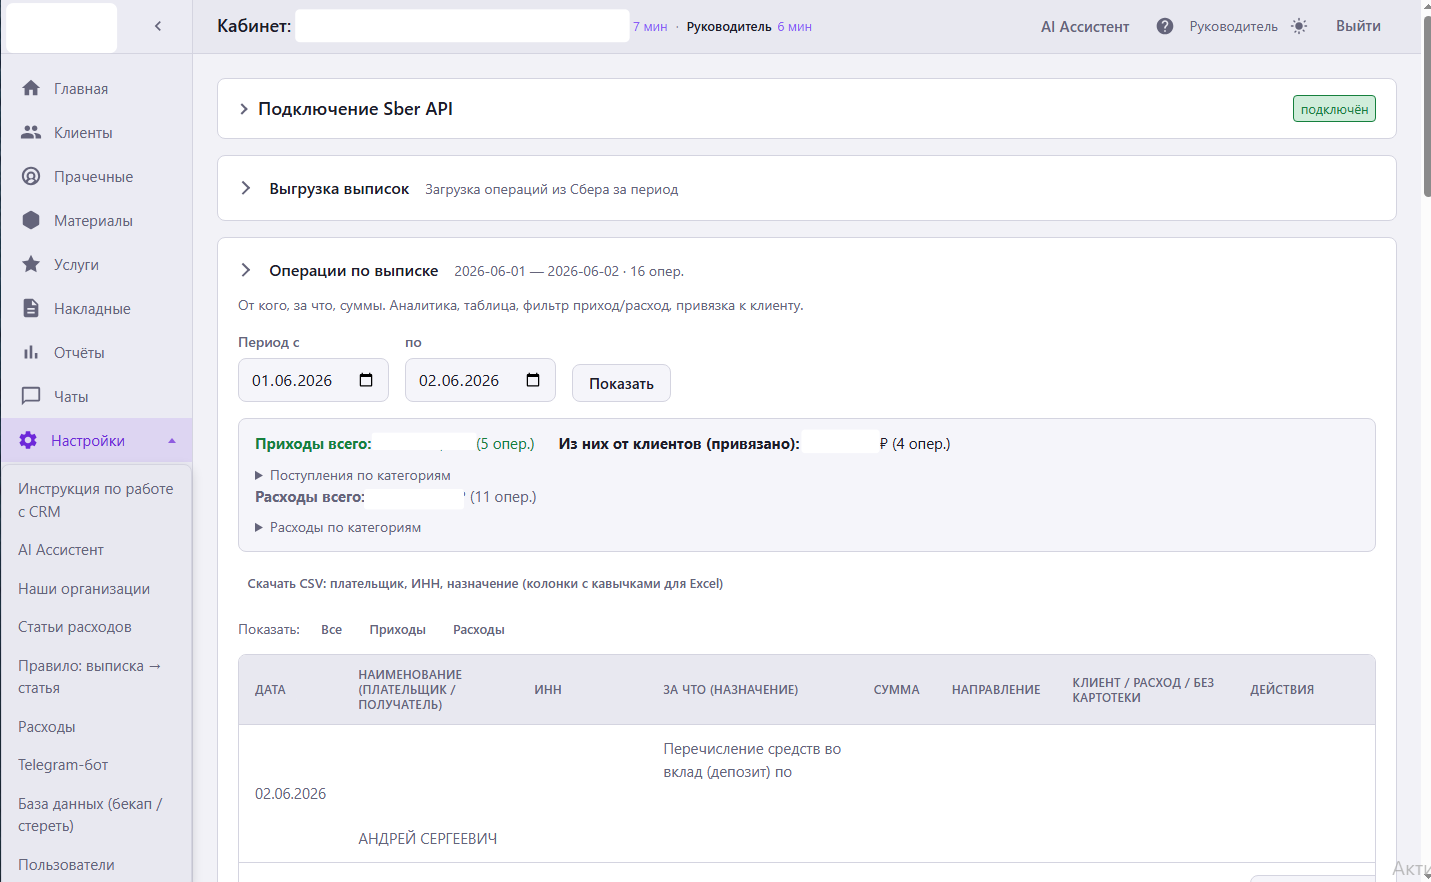Open Расходы settings submenu item
The image size is (1431, 882).
click(47, 727)
